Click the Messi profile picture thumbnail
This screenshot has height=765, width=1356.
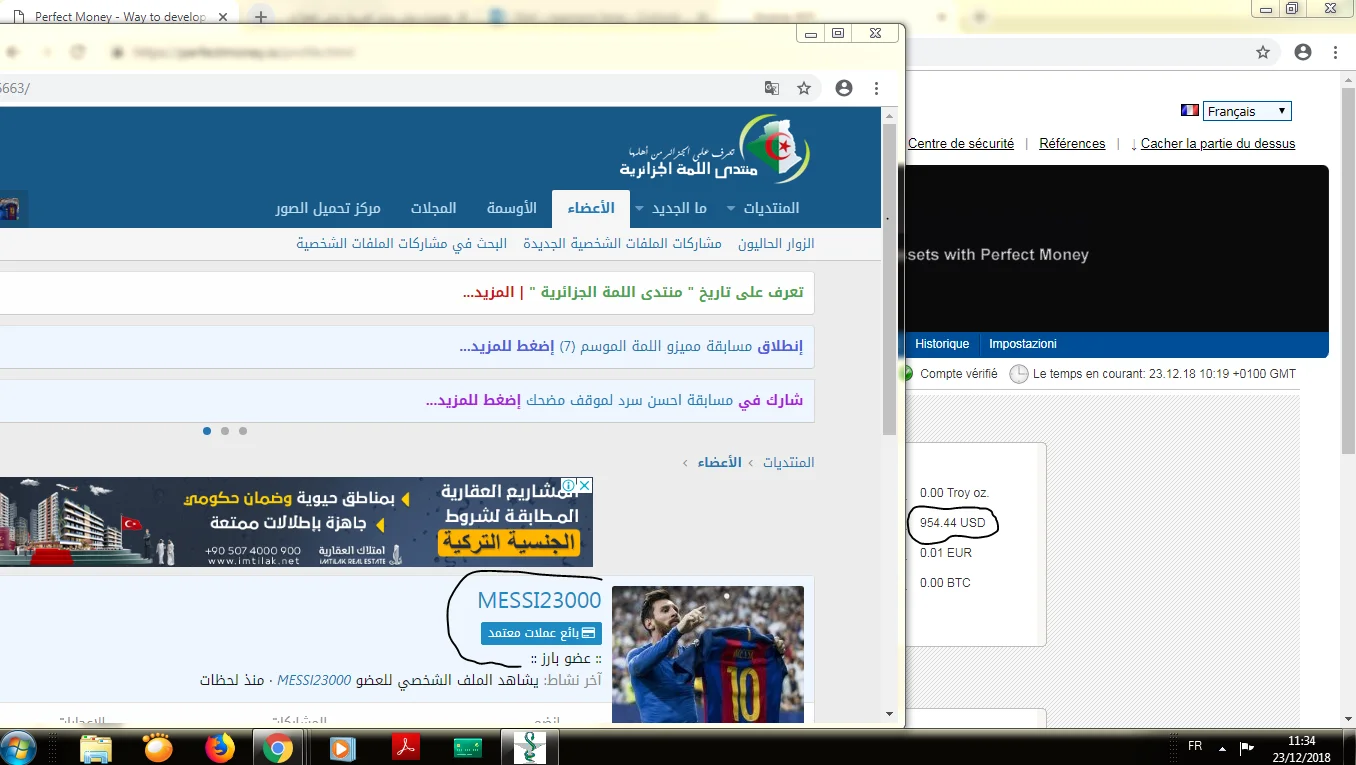707,653
